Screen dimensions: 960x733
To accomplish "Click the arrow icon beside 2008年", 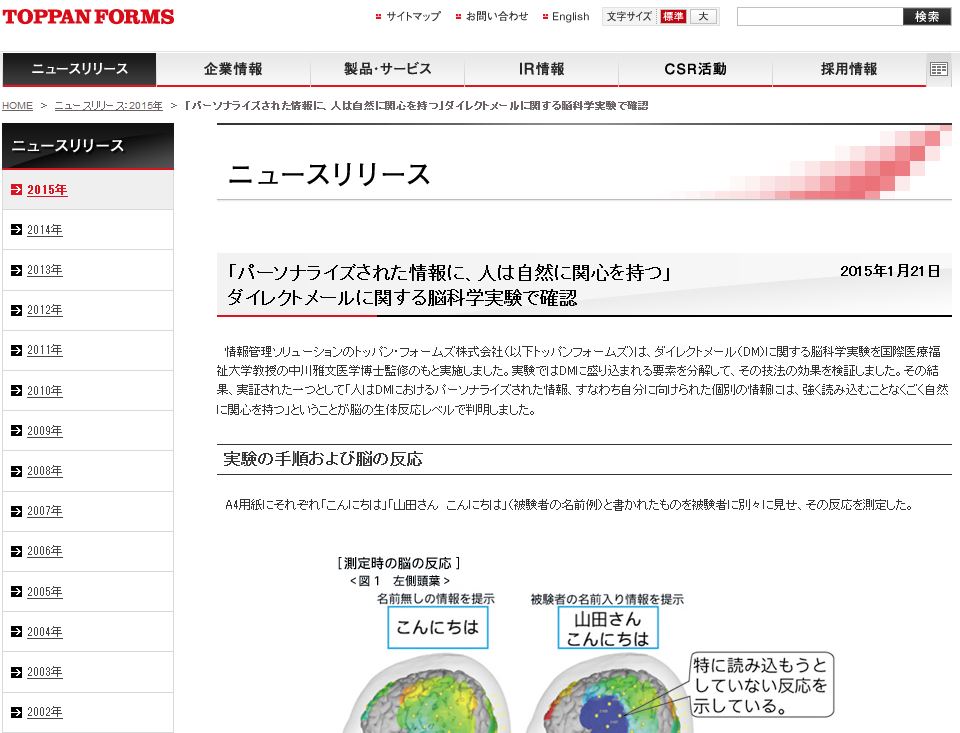I will click(x=17, y=471).
